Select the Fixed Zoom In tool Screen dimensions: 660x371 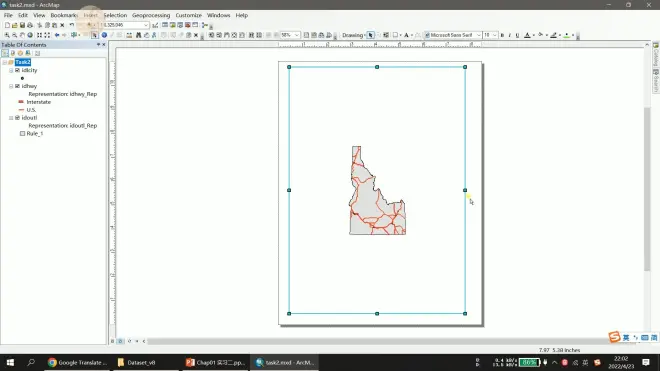(x=40, y=35)
